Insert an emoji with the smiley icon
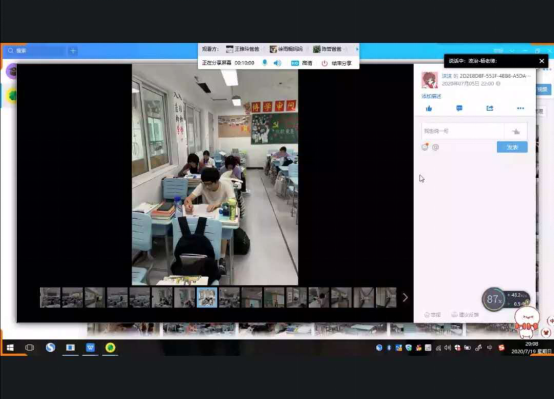Viewport: 554px width, 399px height. pos(425,147)
